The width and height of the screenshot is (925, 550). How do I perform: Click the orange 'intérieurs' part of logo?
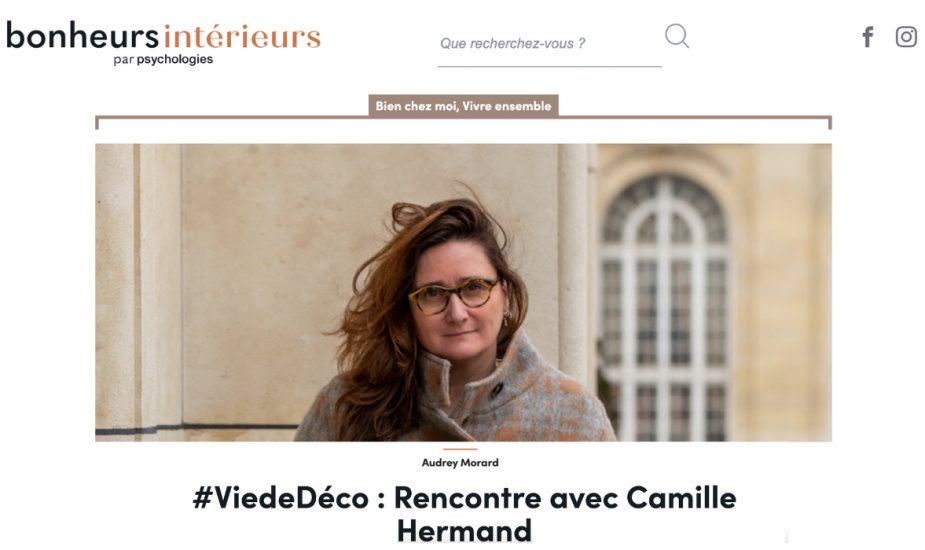click(242, 36)
